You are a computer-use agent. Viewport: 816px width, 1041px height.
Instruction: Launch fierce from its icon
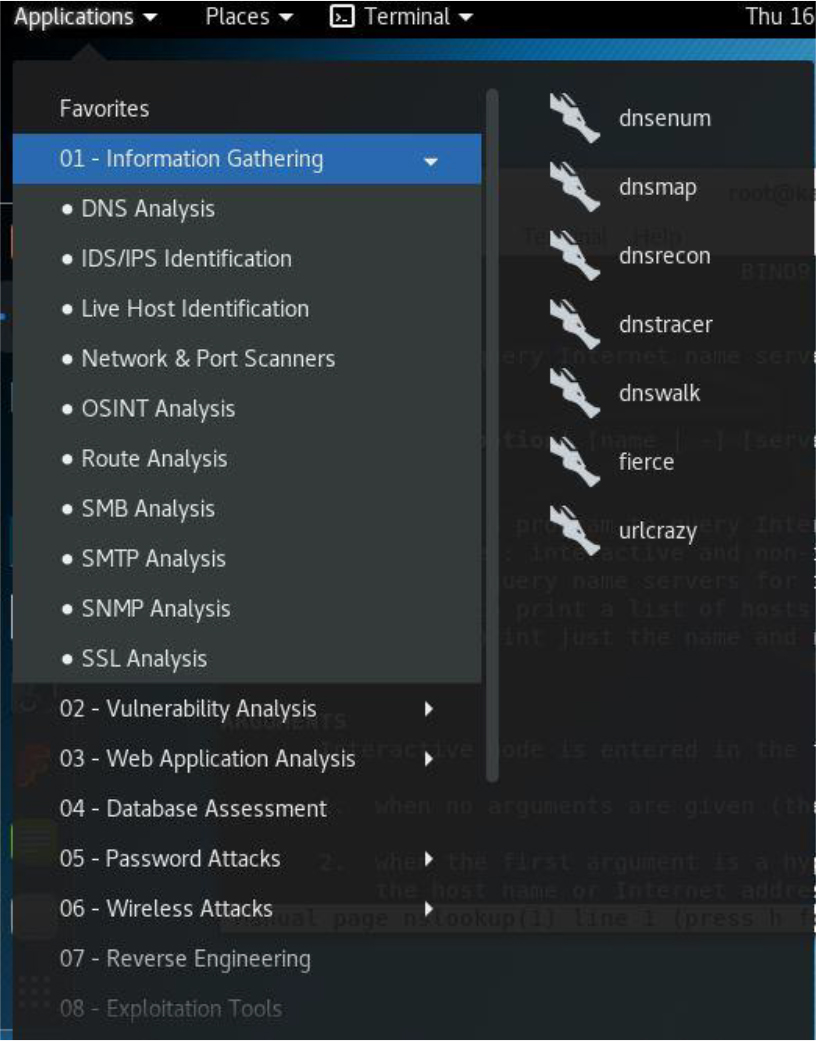(x=574, y=462)
